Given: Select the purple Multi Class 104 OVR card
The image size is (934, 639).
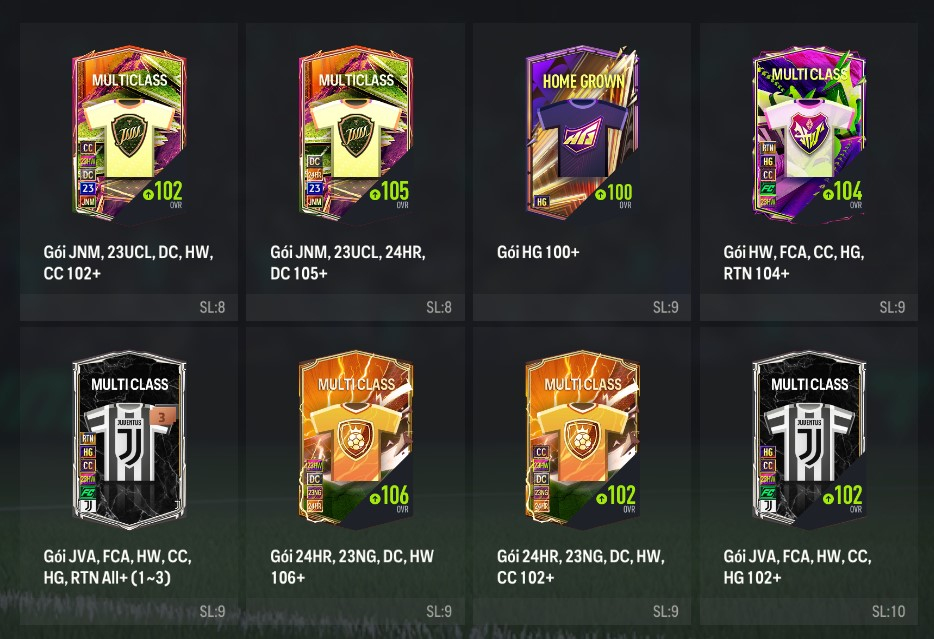Looking at the screenshot, I should [x=809, y=133].
